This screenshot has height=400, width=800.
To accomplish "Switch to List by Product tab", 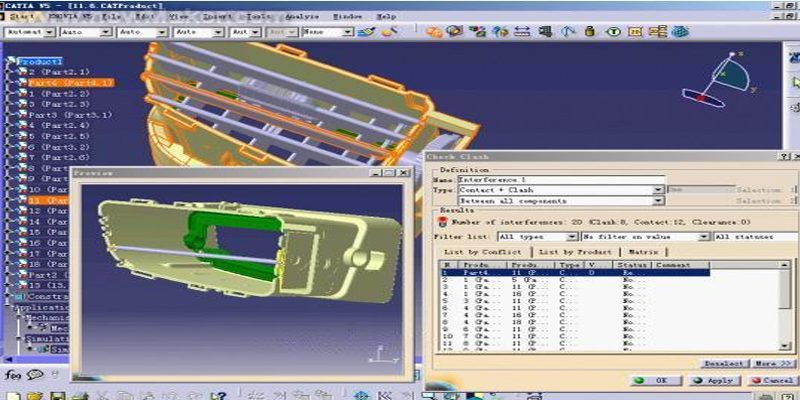I will [577, 252].
